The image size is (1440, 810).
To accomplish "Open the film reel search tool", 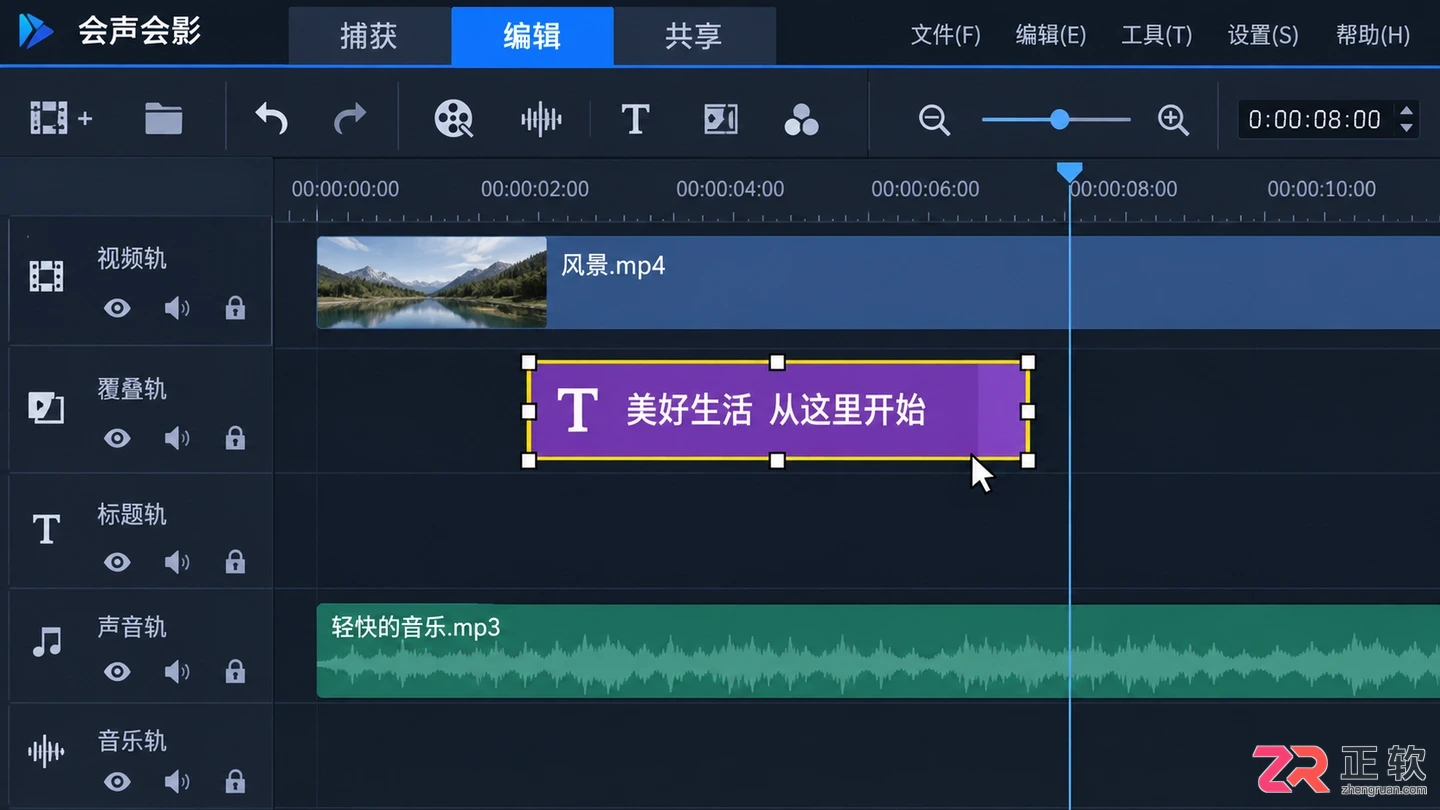I will tap(454, 119).
